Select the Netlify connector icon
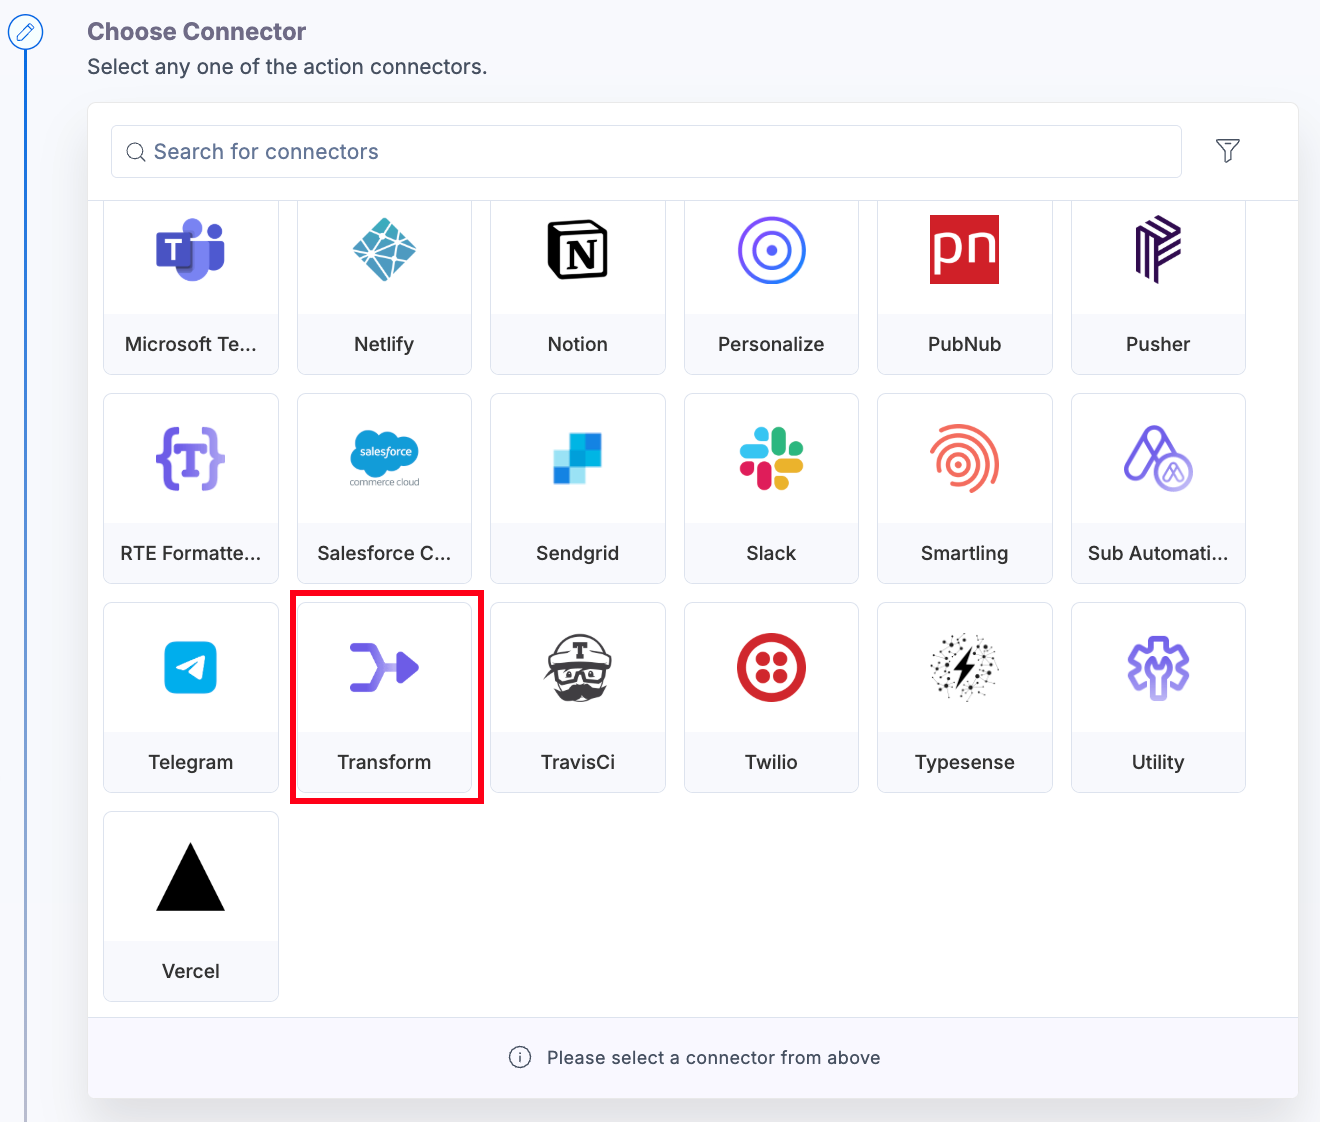 [384, 250]
